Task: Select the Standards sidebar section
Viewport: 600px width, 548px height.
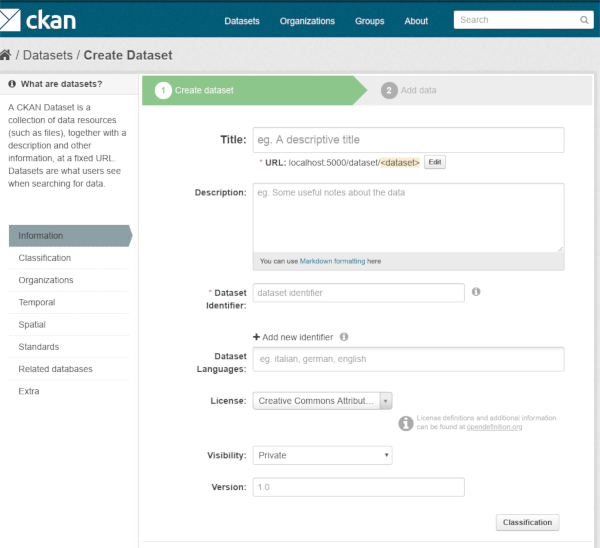Action: (x=69, y=347)
